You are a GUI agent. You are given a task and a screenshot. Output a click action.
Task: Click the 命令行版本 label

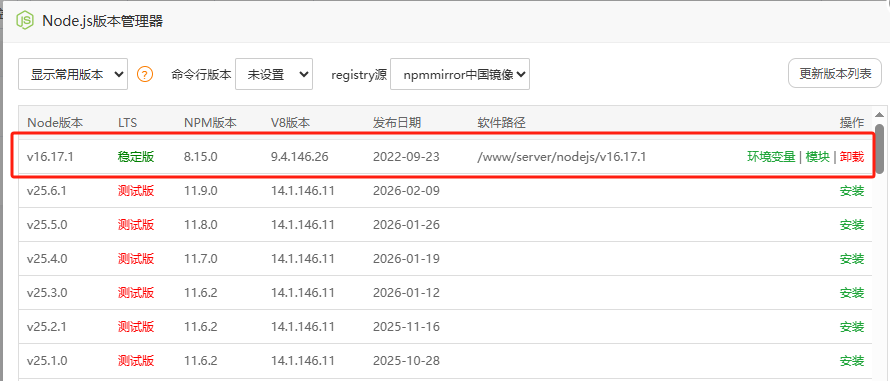(x=201, y=74)
